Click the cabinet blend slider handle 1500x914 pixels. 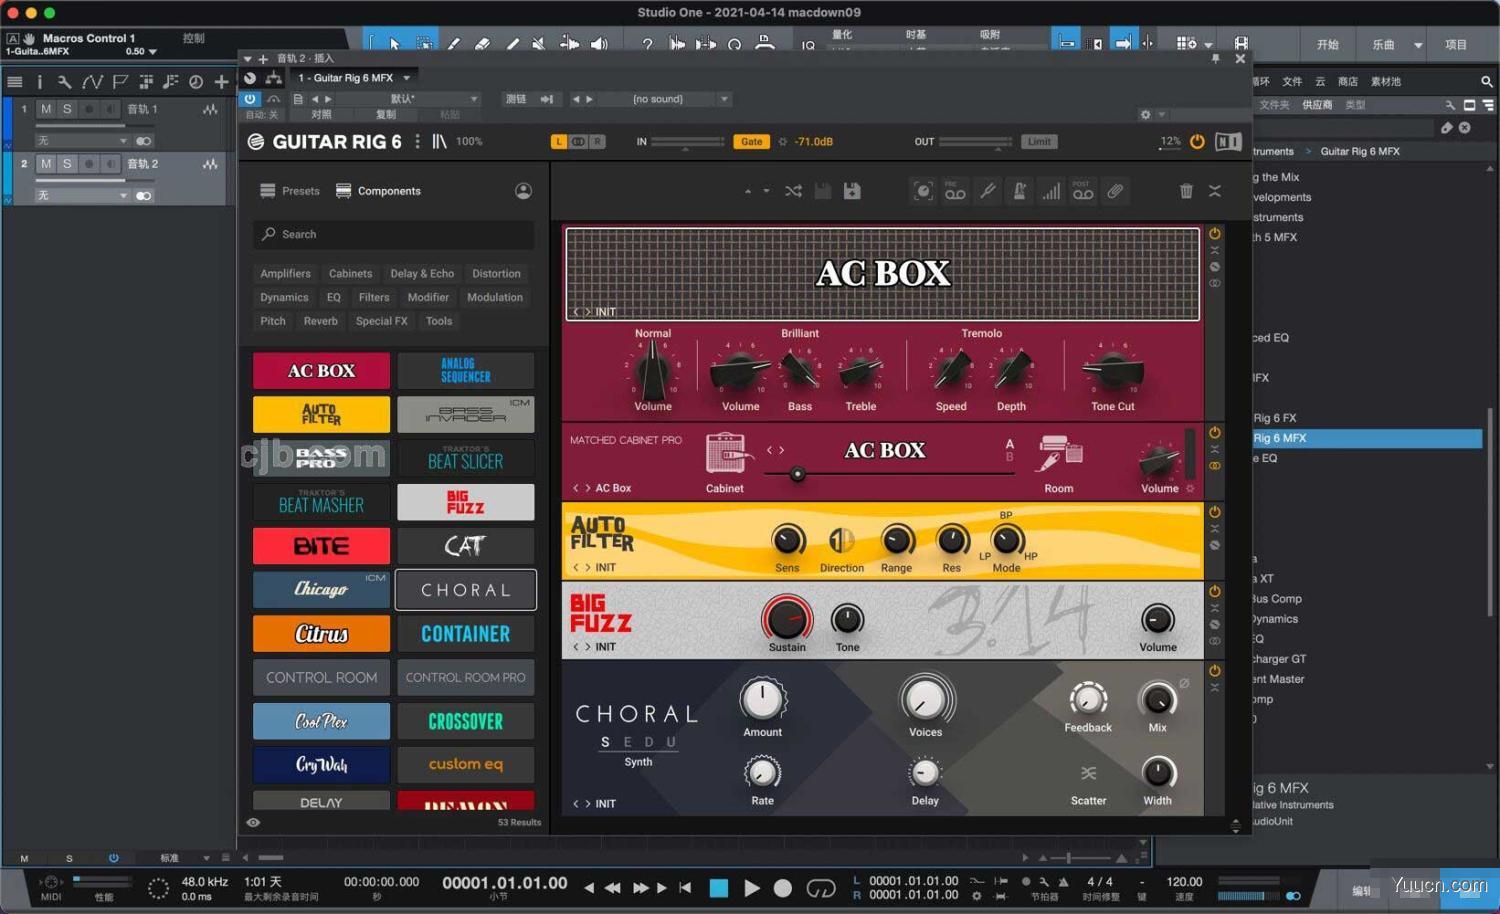click(798, 474)
